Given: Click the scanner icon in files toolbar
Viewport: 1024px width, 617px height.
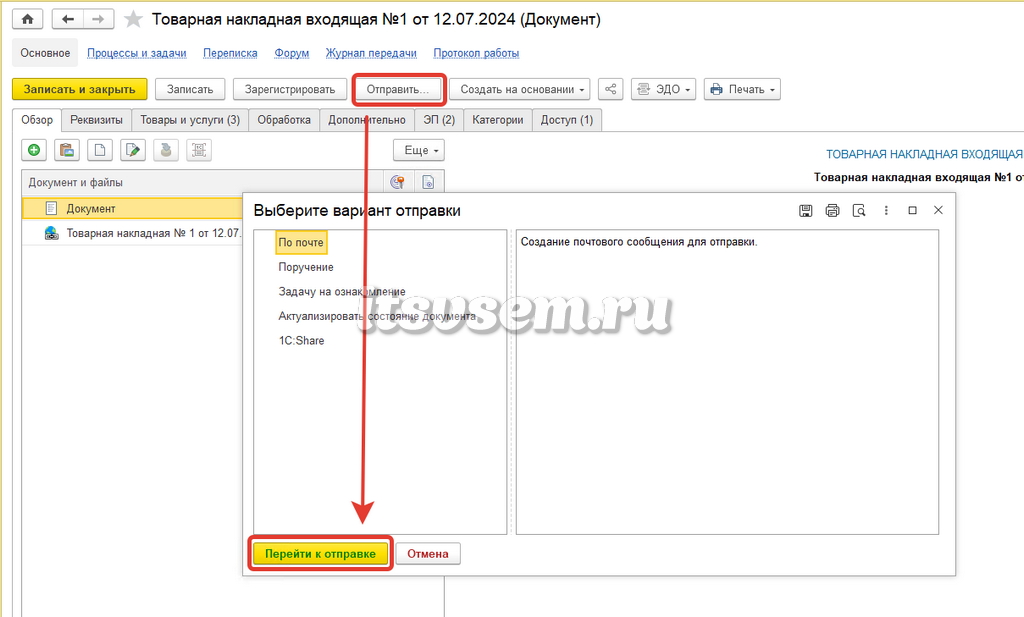Looking at the screenshot, I should click(166, 150).
